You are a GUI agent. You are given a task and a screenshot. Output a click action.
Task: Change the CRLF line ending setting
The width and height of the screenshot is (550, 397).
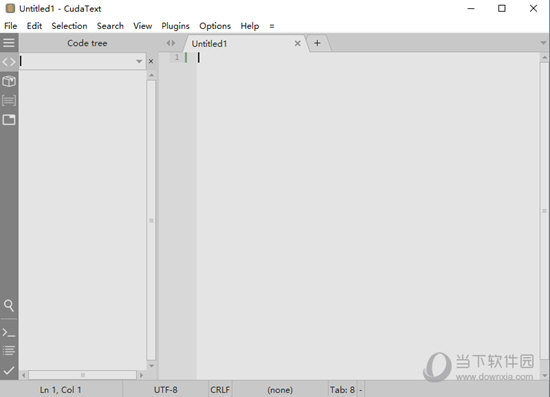pos(220,390)
